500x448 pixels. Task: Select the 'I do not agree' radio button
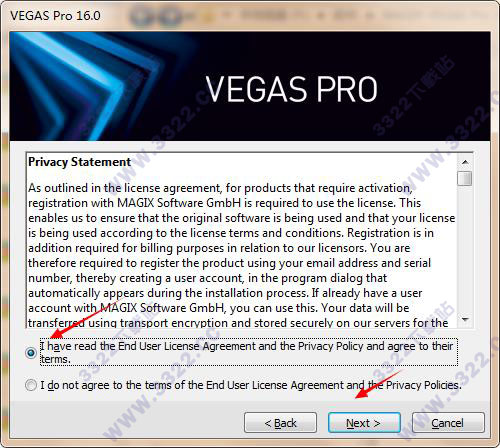[31, 385]
